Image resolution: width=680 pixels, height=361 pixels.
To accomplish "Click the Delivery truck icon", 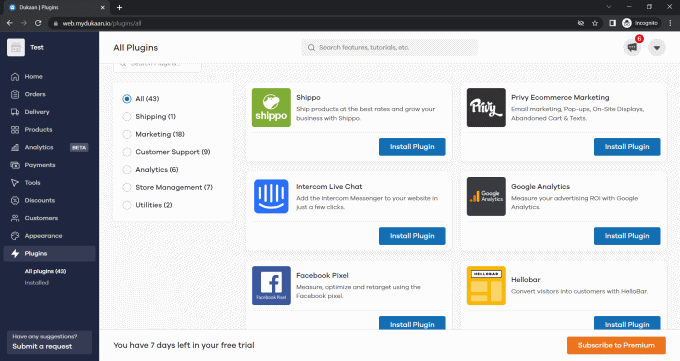I will (15, 112).
